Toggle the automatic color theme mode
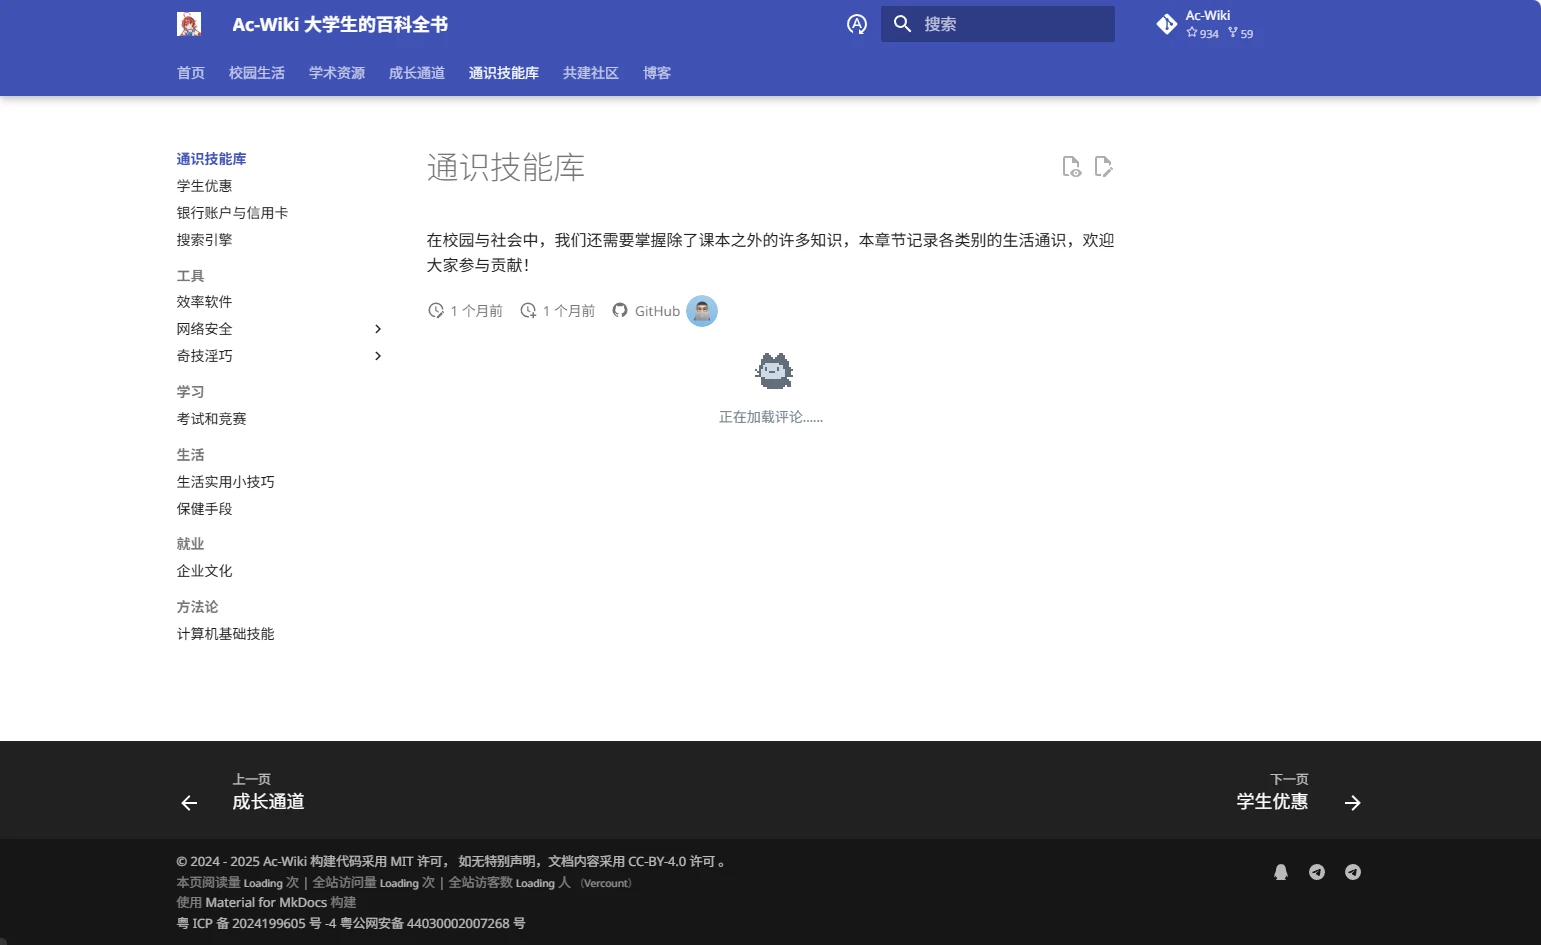This screenshot has height=945, width=1541. coord(856,24)
